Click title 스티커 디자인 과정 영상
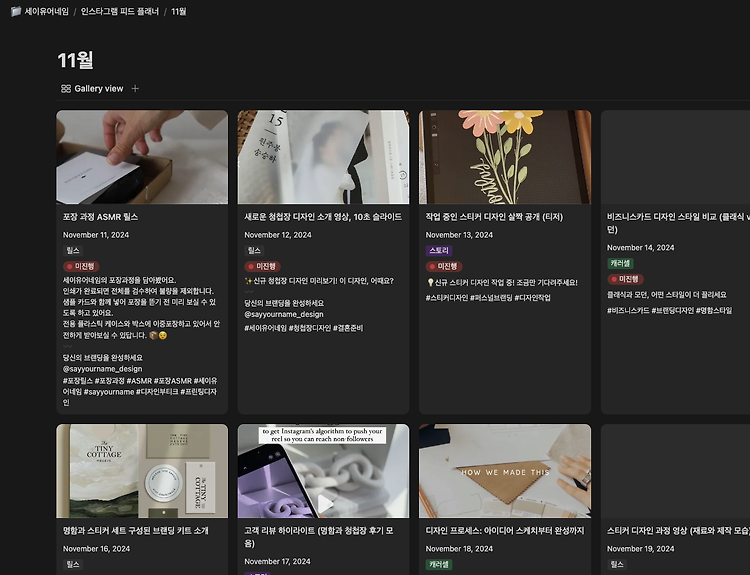The image size is (750, 575). pos(678,531)
